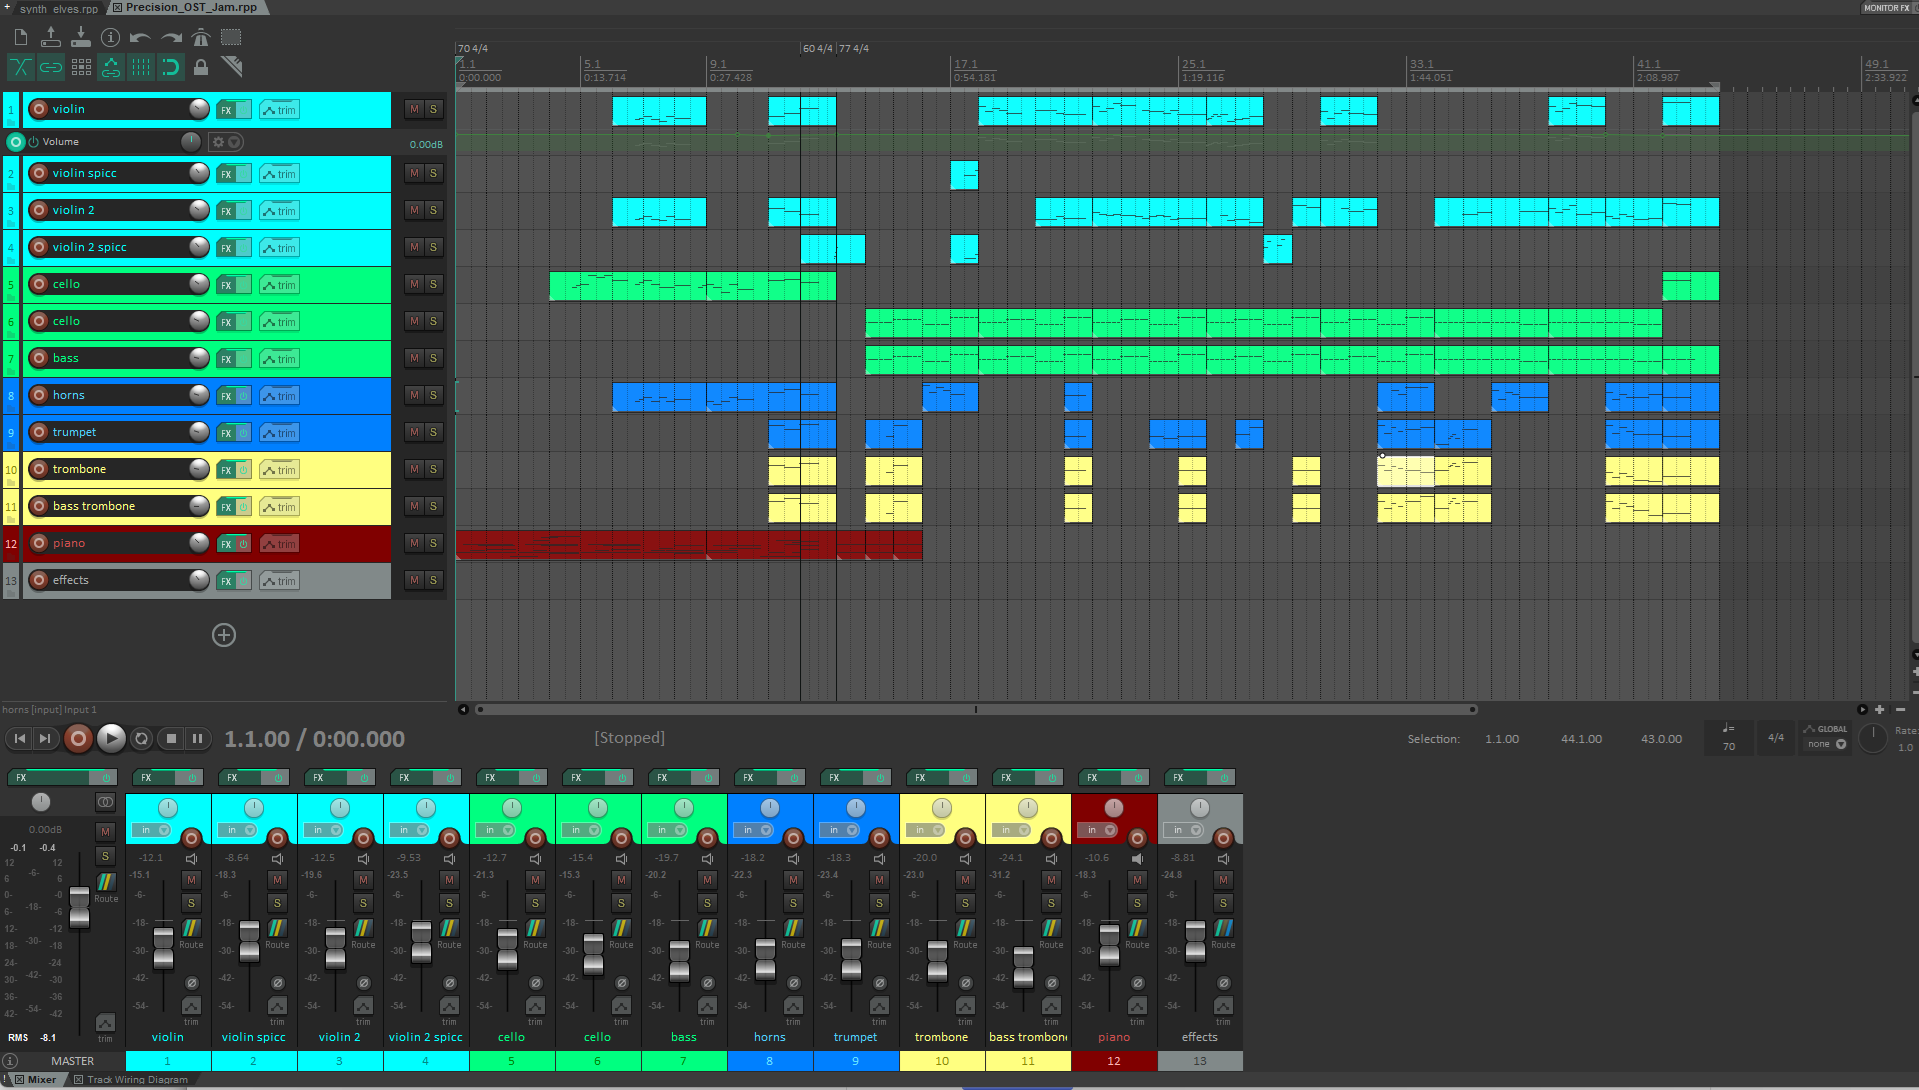Open Volume envelope settings gear dropdown
Viewport: 1919px width, 1090px height.
tap(226, 142)
